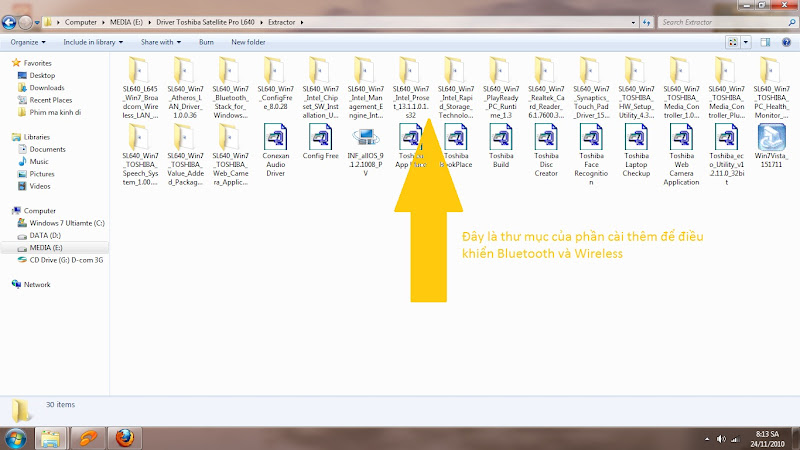
Task: Expand the Include in library menu
Action: point(93,42)
